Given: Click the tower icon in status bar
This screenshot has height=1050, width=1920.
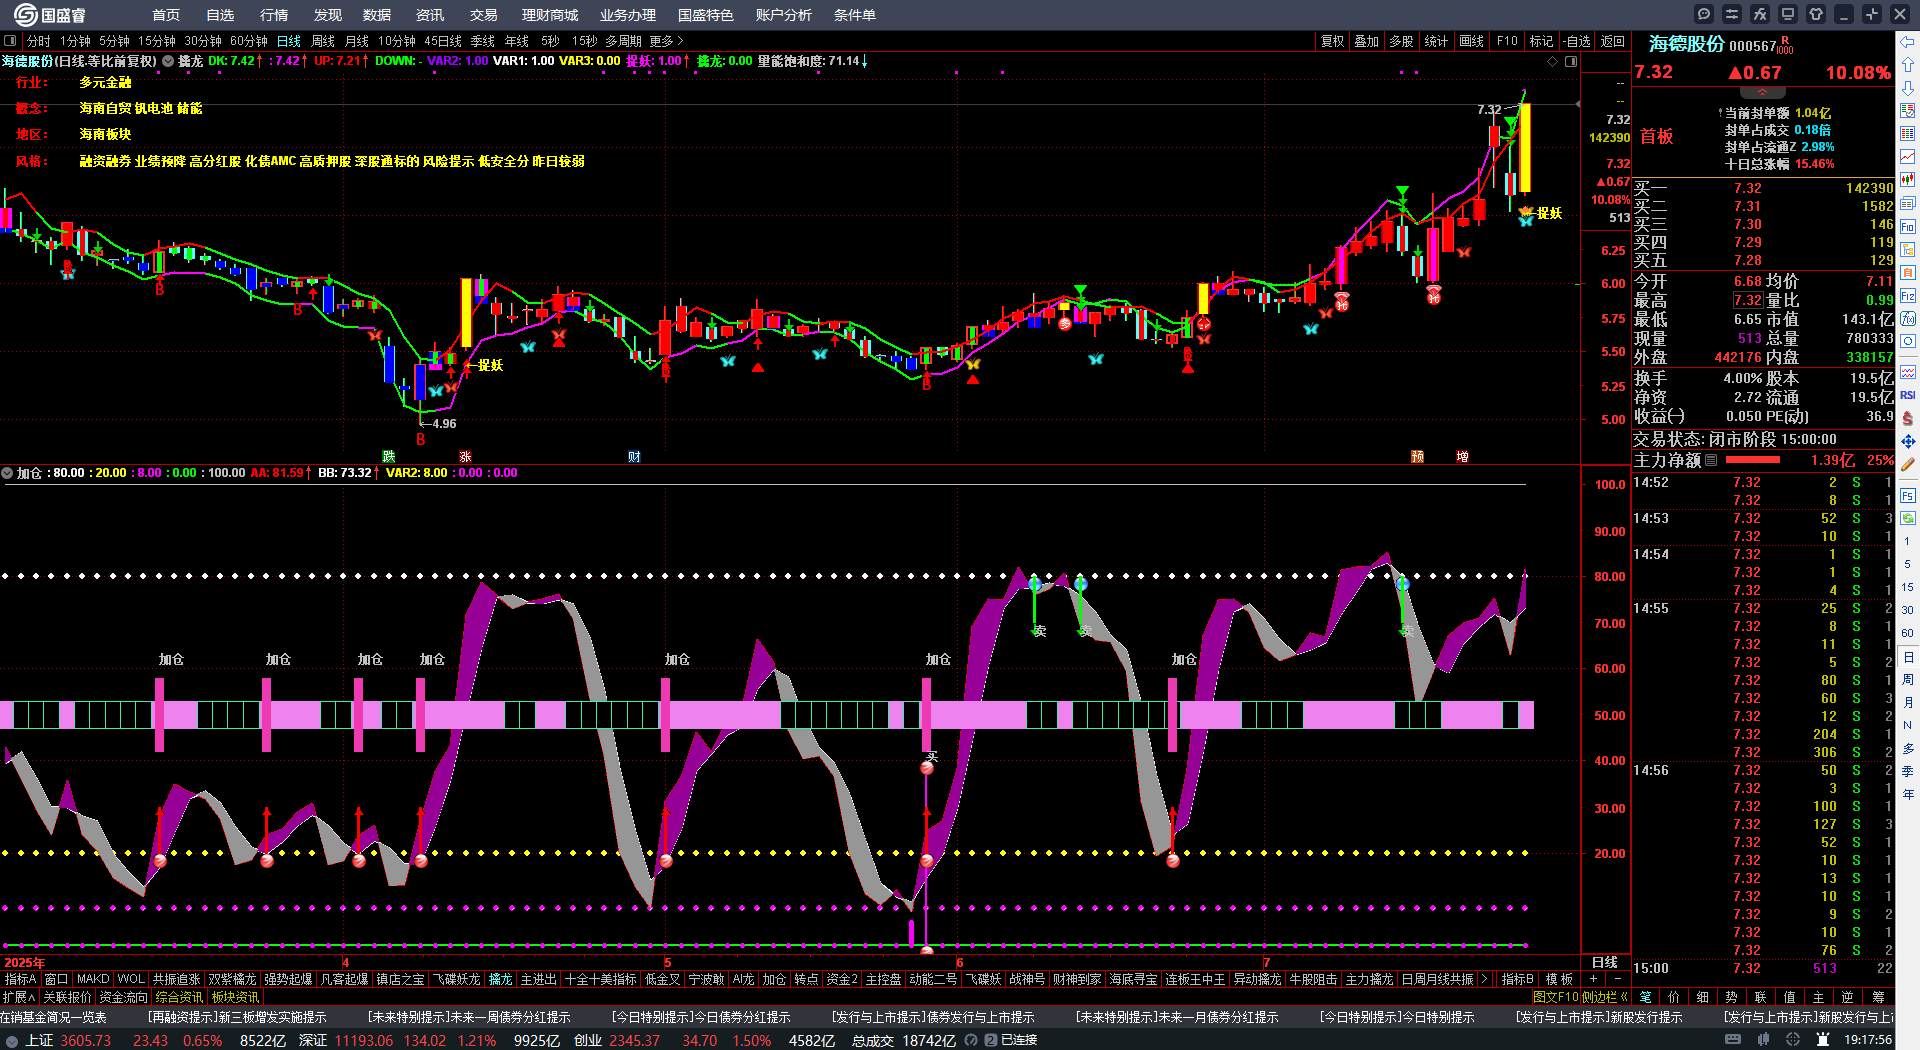Looking at the screenshot, I should point(1823,1040).
